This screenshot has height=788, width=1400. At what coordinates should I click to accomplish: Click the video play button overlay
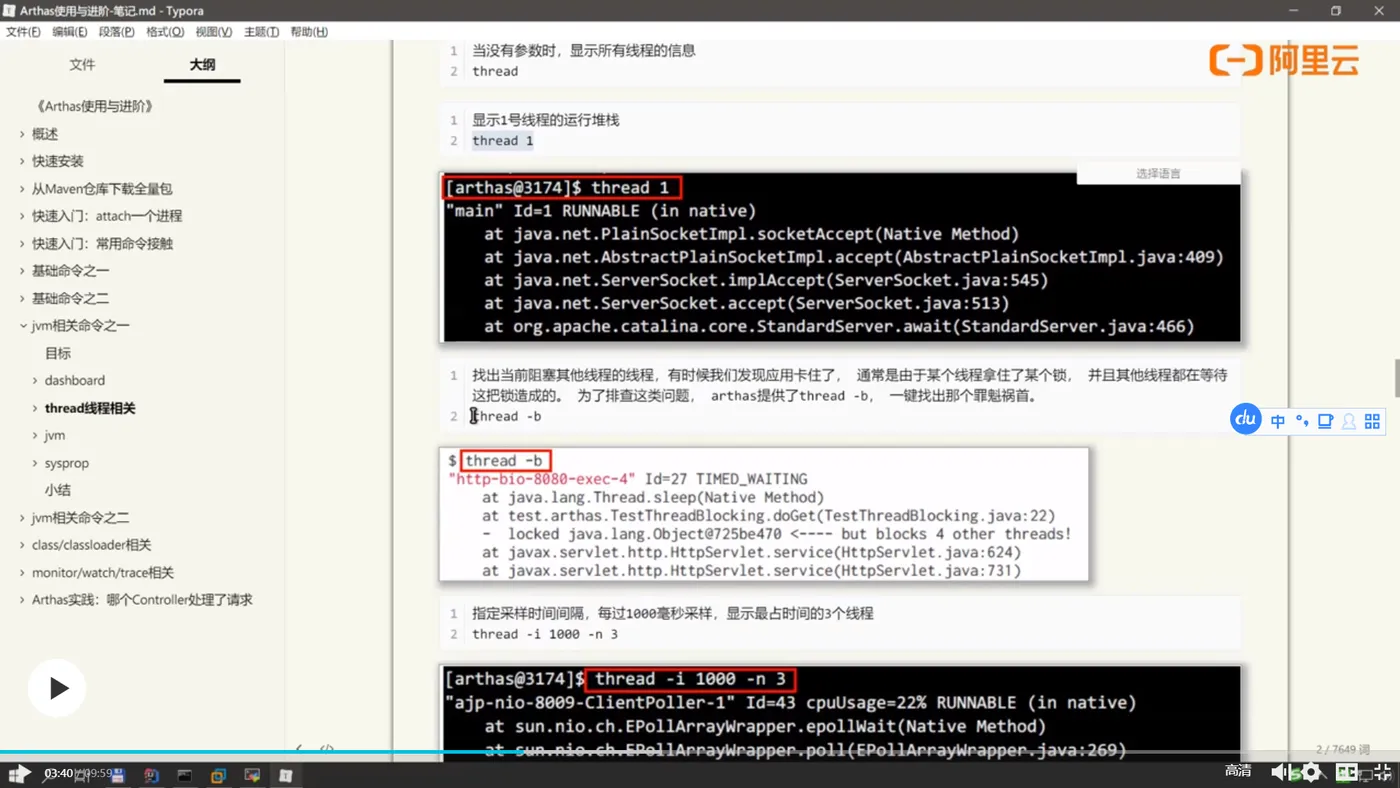click(57, 687)
